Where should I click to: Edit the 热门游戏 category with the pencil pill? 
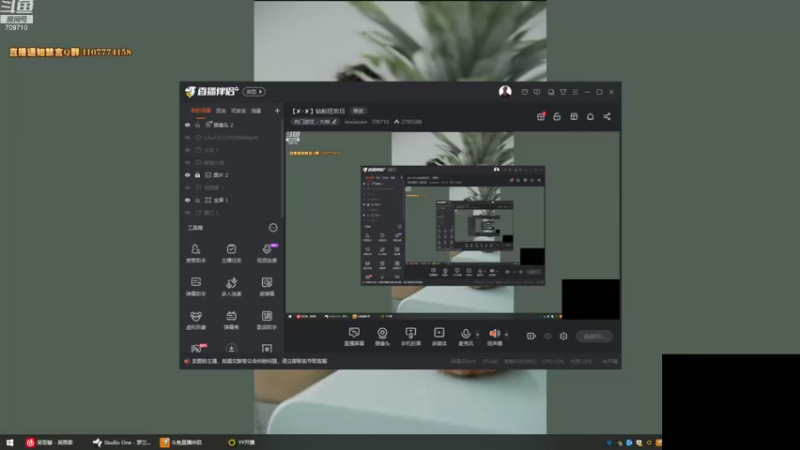click(x=315, y=122)
